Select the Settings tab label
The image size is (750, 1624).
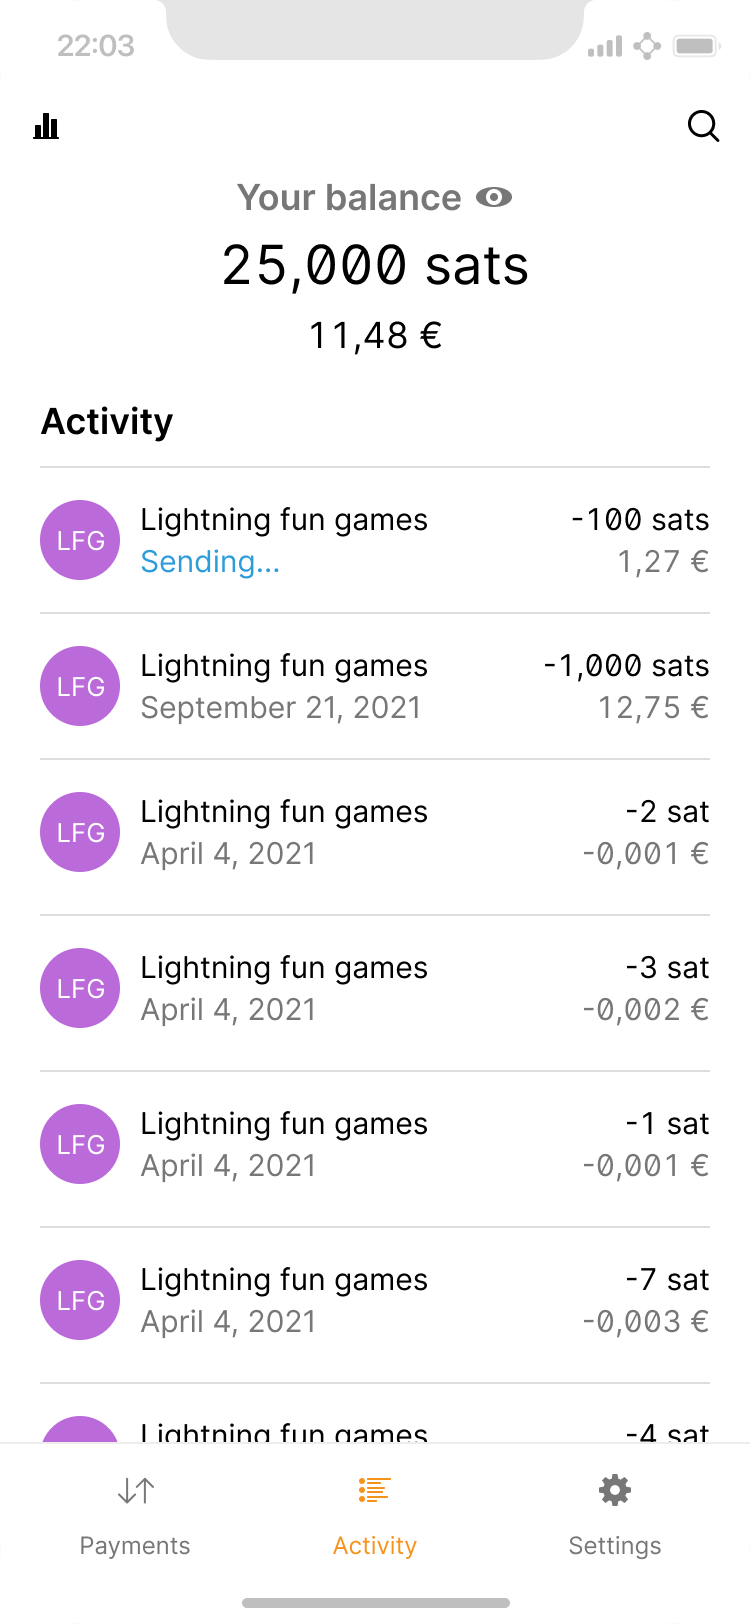click(614, 1546)
